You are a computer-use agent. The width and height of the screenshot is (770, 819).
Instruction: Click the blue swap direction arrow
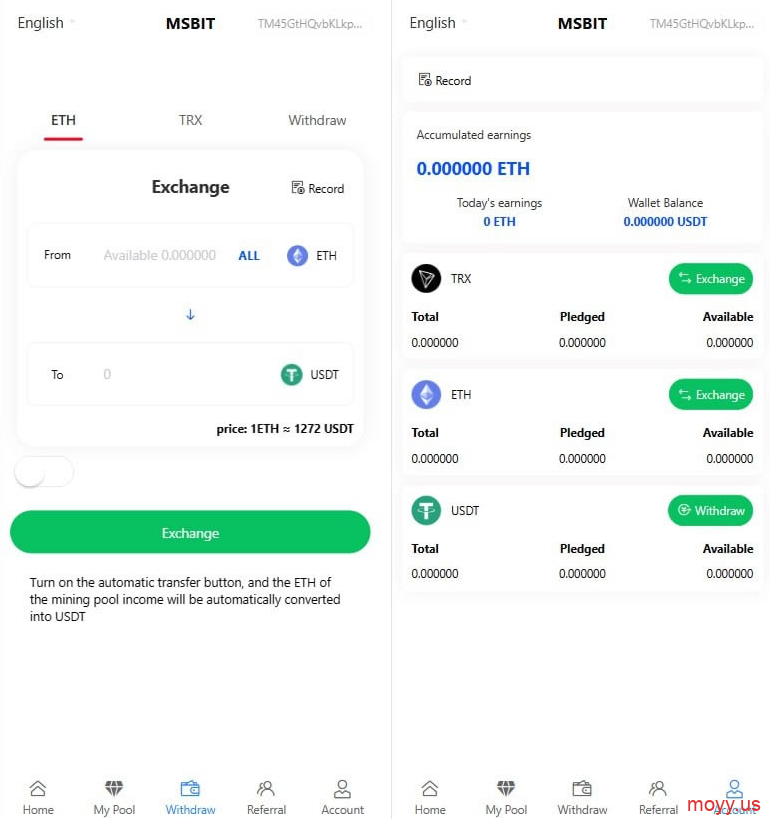190,314
